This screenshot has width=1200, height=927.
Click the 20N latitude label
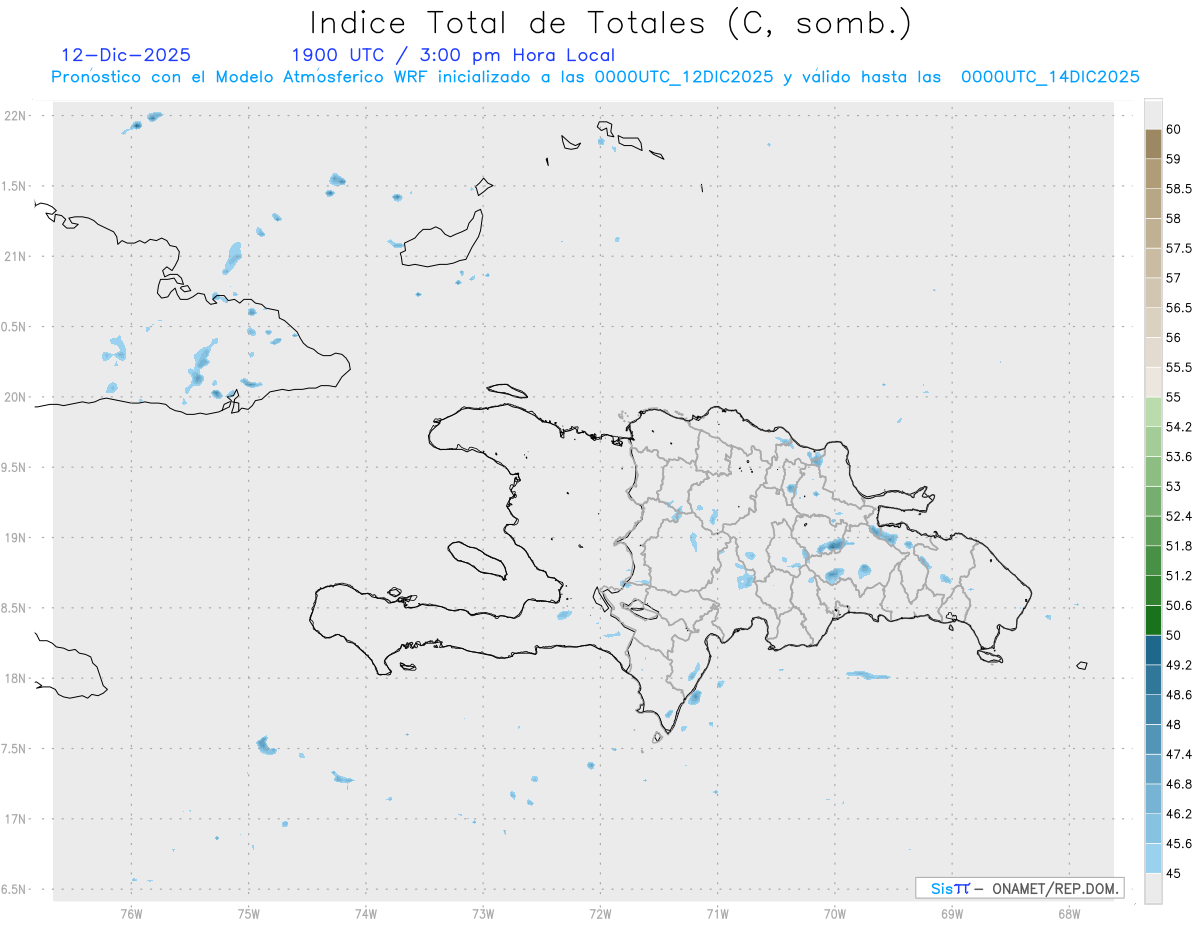point(17,397)
